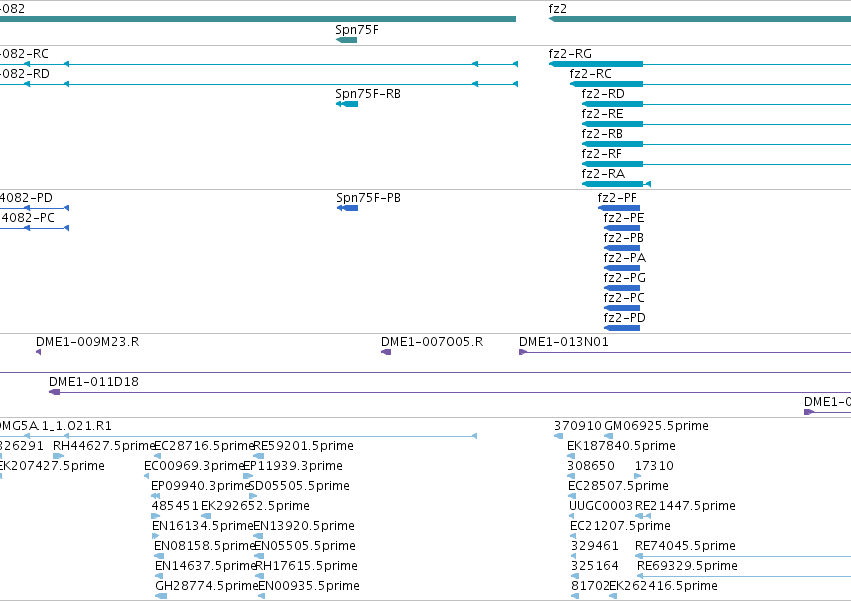851x601 pixels.
Task: Select the fz2-PB protein feature
Action: (622, 248)
